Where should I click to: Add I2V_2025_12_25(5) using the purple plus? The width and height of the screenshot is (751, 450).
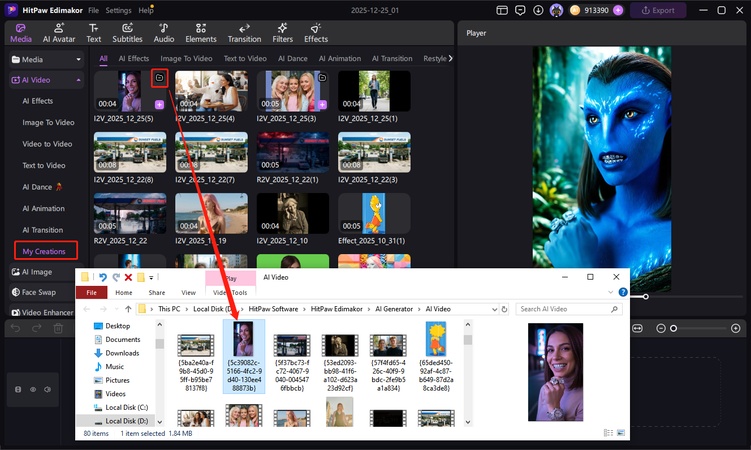click(x=159, y=104)
